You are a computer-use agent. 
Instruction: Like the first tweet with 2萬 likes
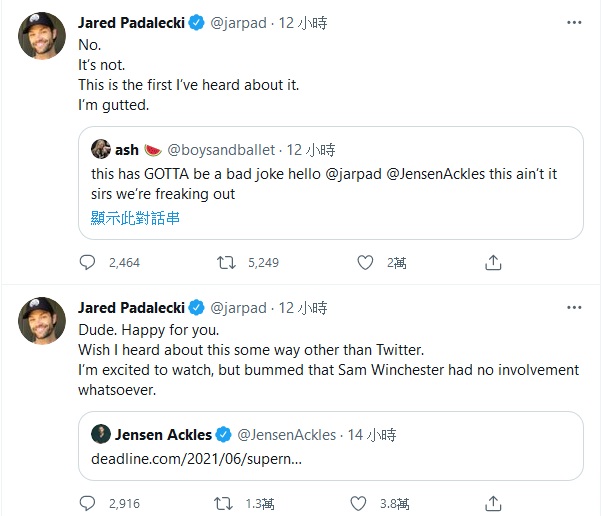tap(365, 263)
